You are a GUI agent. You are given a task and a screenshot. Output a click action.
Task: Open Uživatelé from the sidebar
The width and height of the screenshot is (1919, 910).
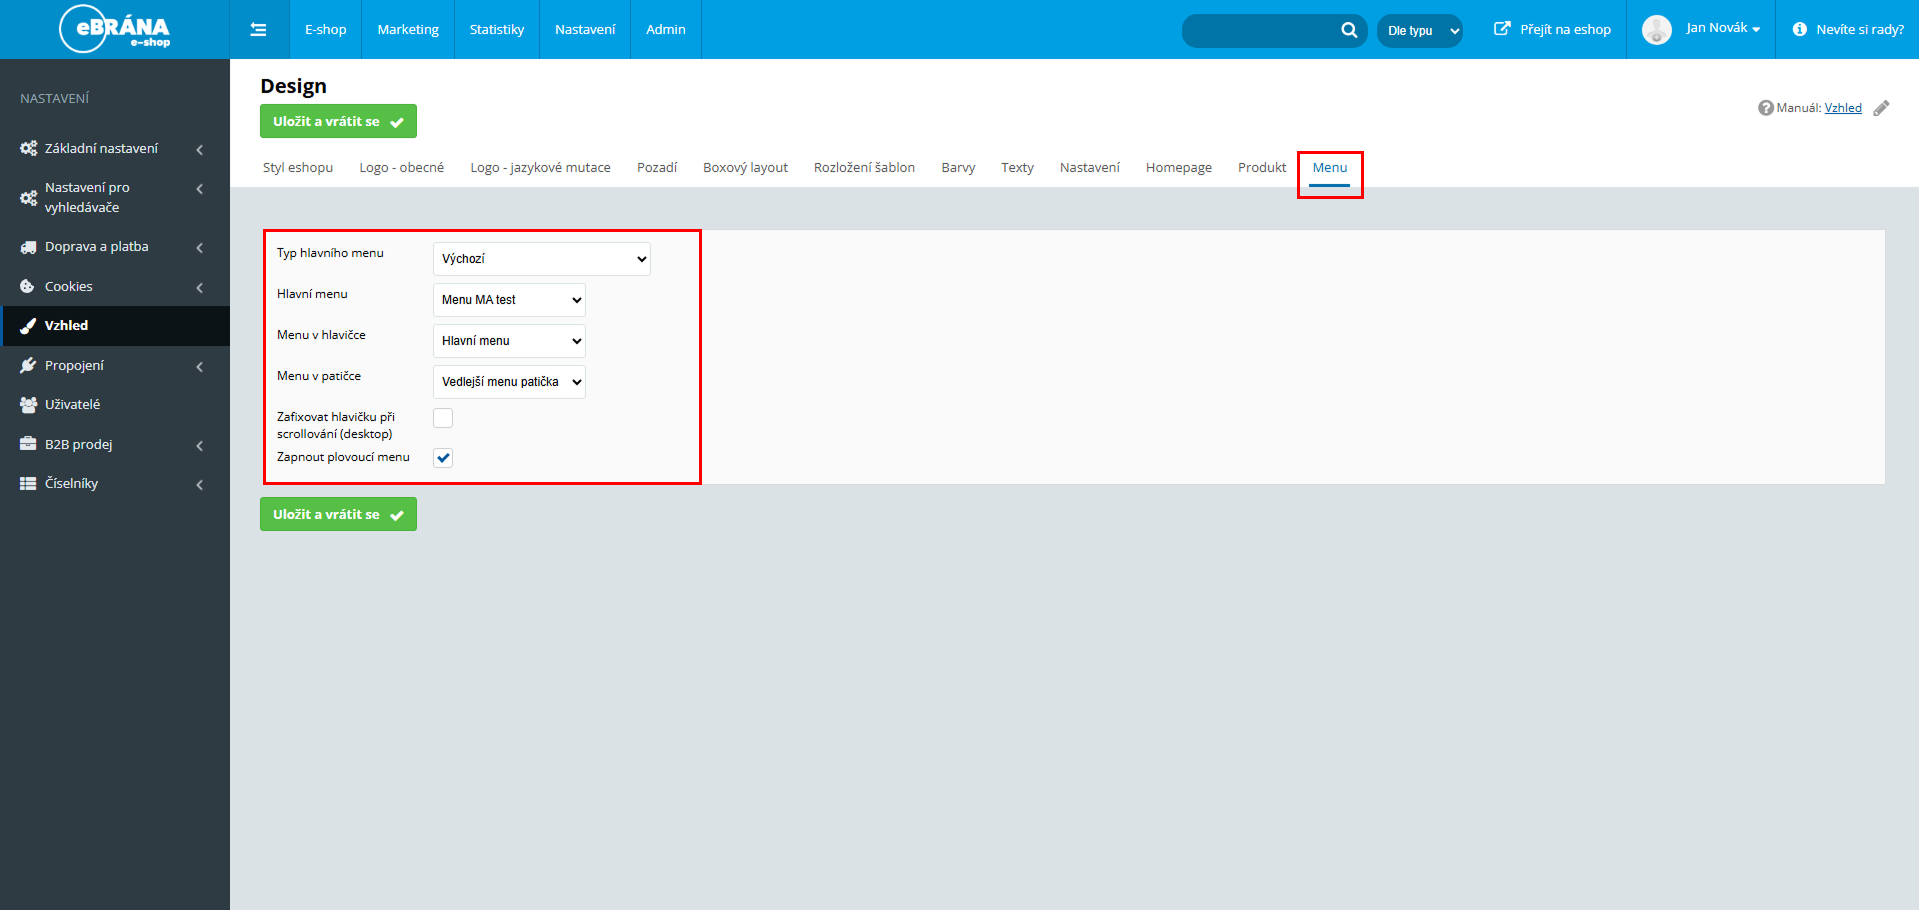coord(72,405)
